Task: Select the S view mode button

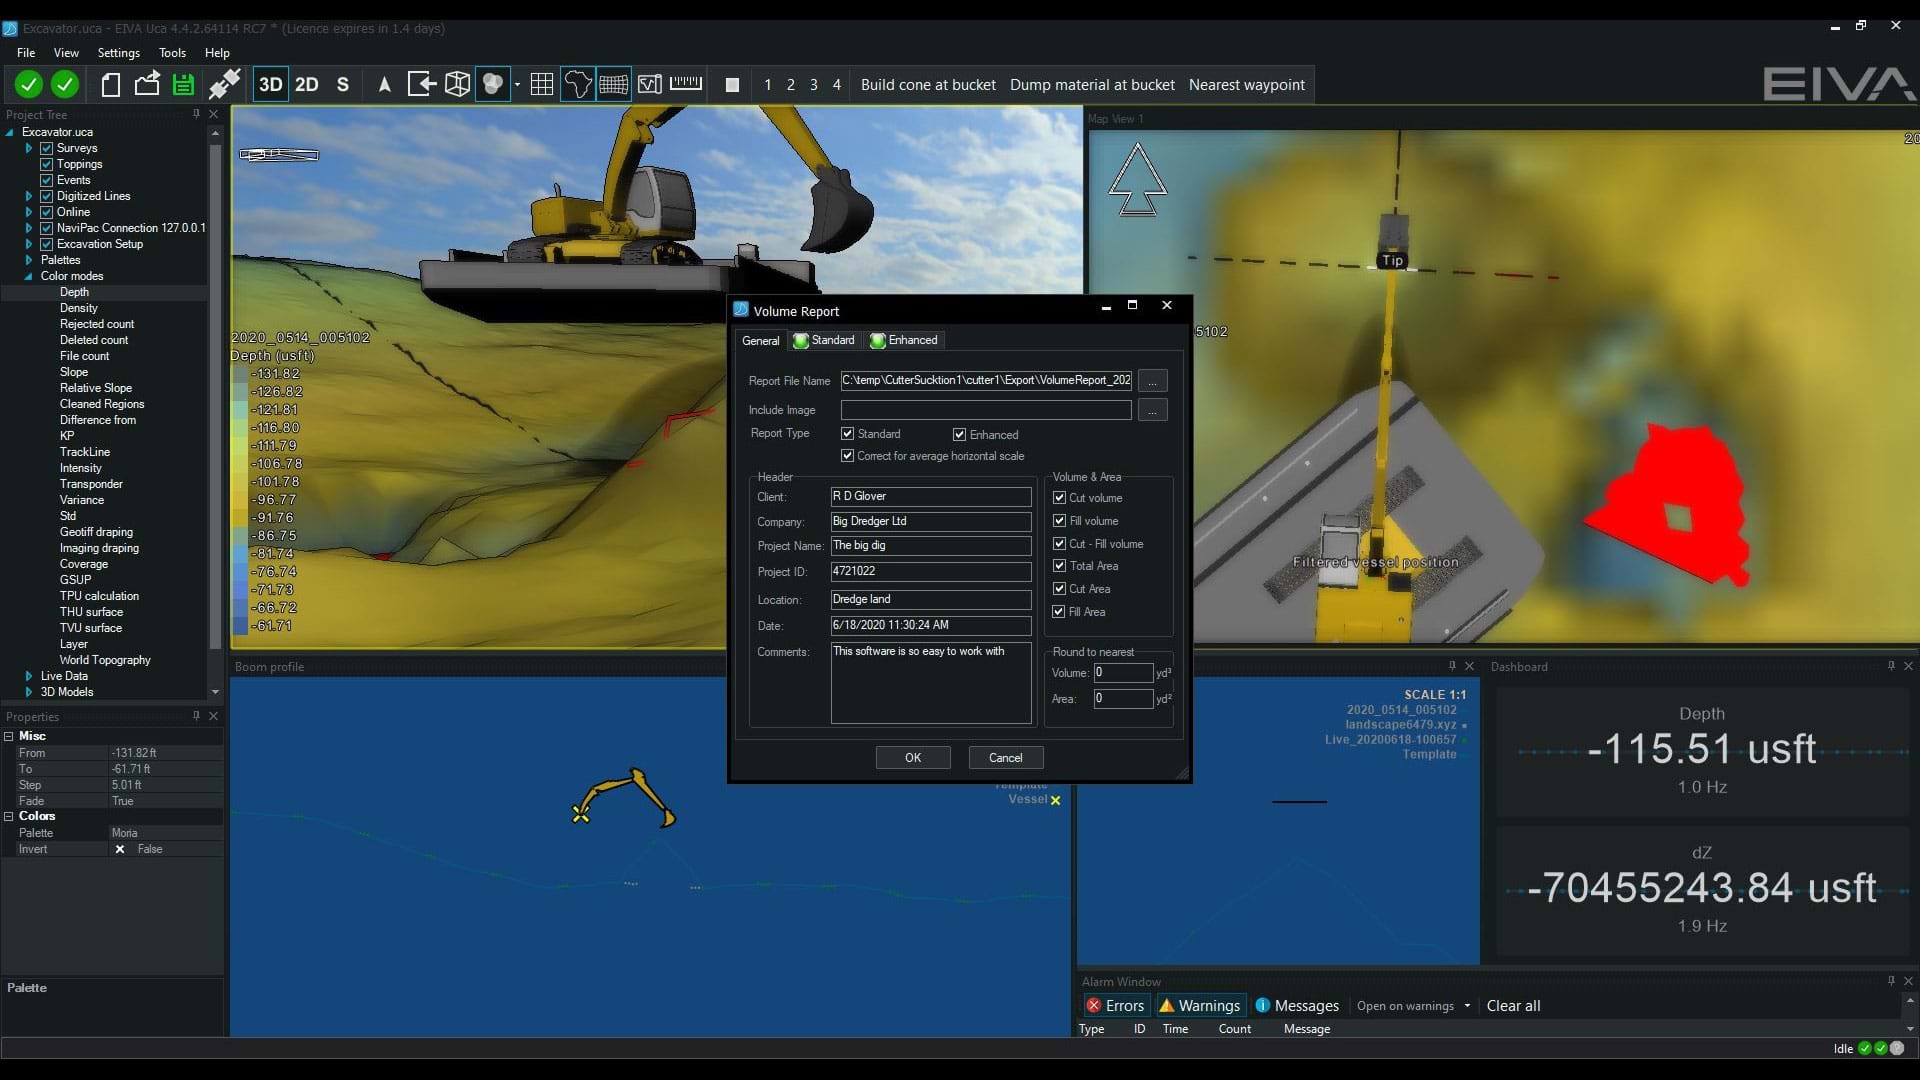Action: (343, 85)
